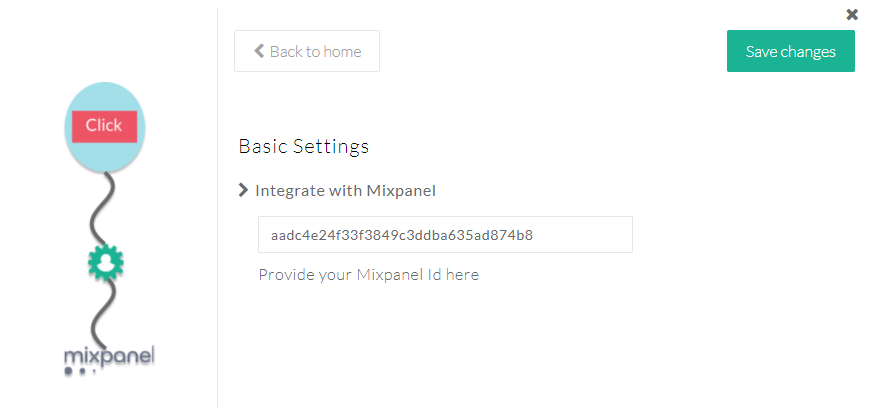Close the settings panel with the X

tap(852, 14)
